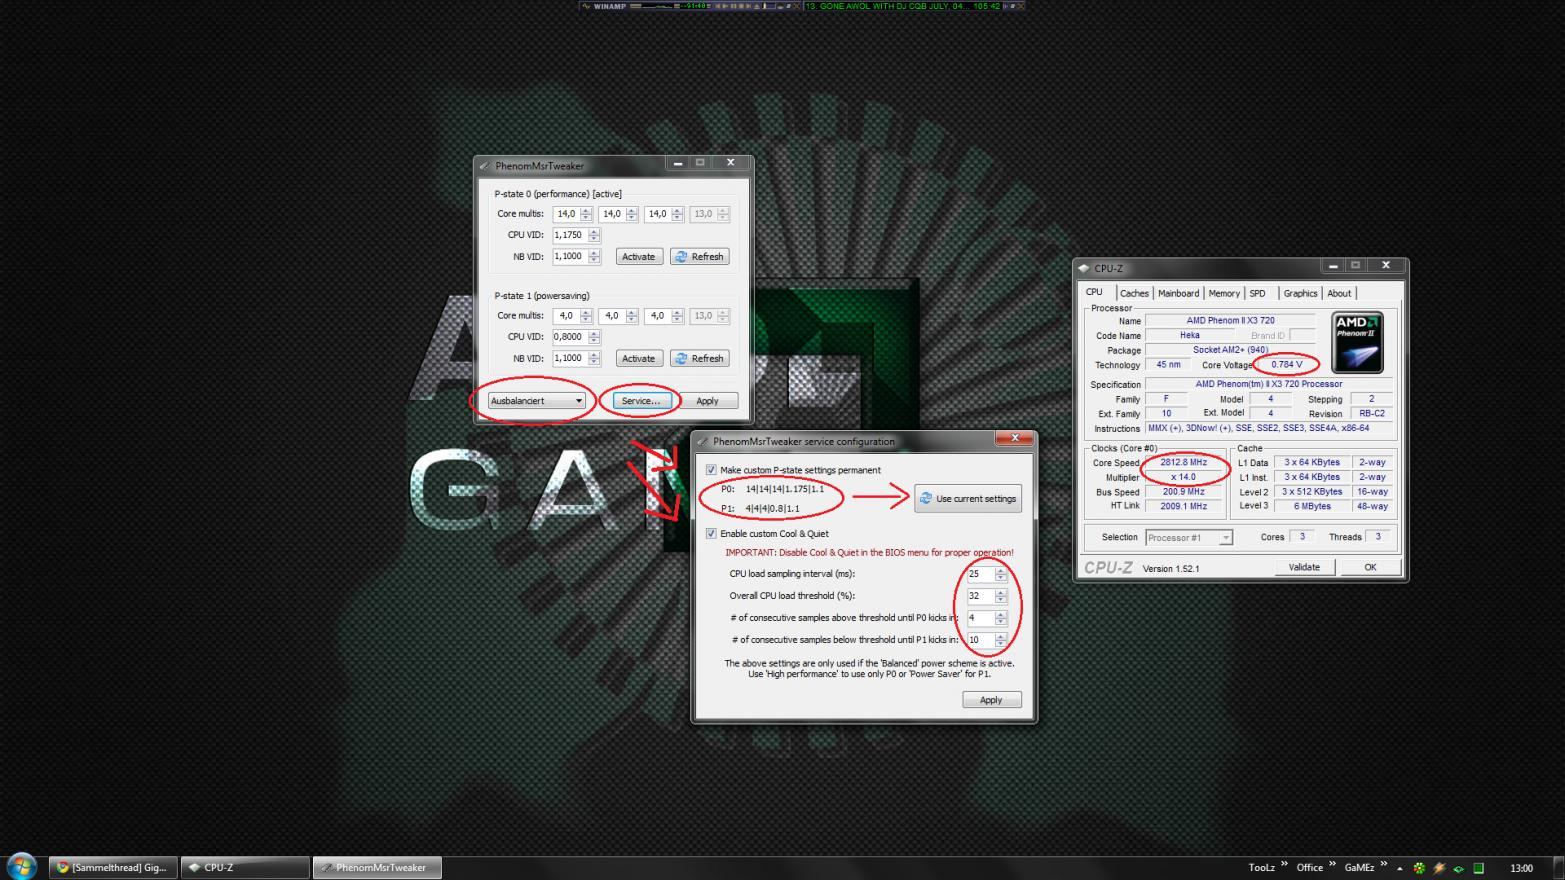
Task: Open the Processor #1 selection dropdown
Action: pos(1189,538)
